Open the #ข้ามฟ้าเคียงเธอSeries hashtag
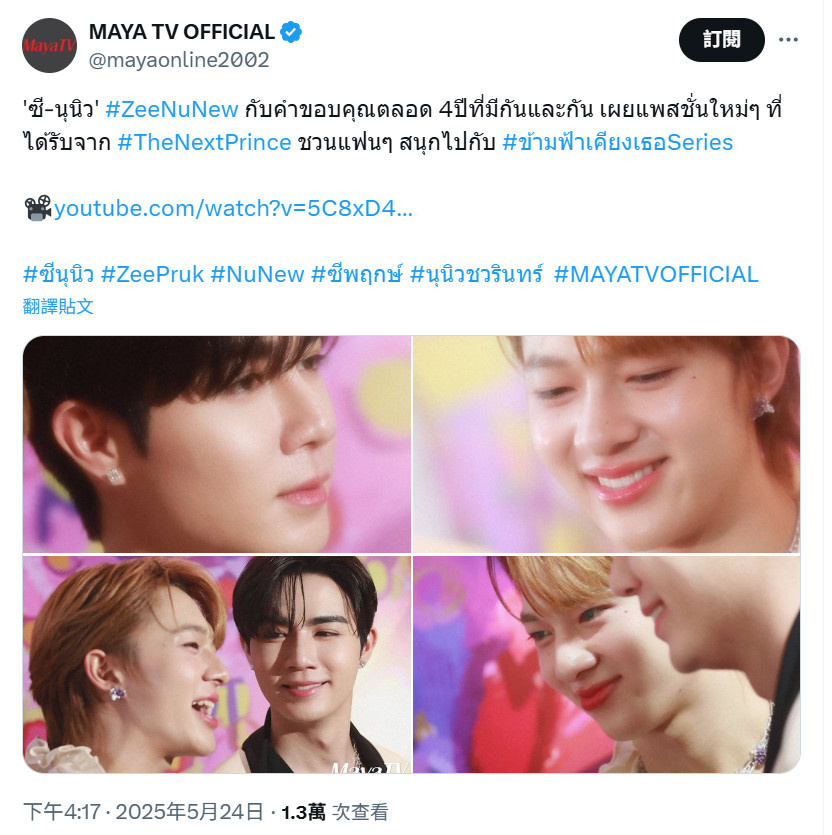832x835 pixels. 618,142
